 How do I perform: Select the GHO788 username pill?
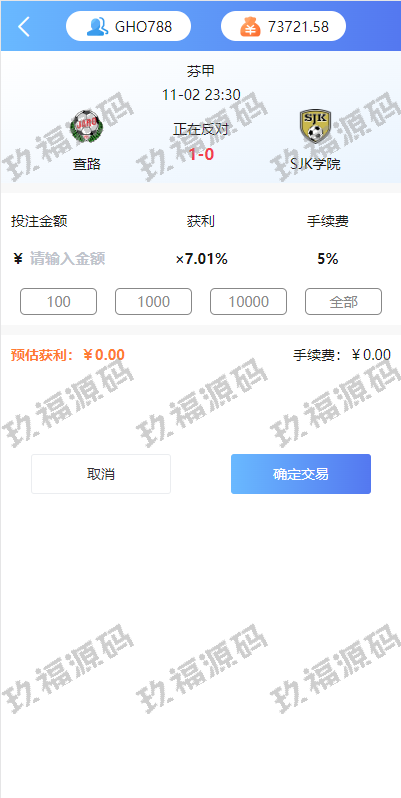click(x=128, y=26)
